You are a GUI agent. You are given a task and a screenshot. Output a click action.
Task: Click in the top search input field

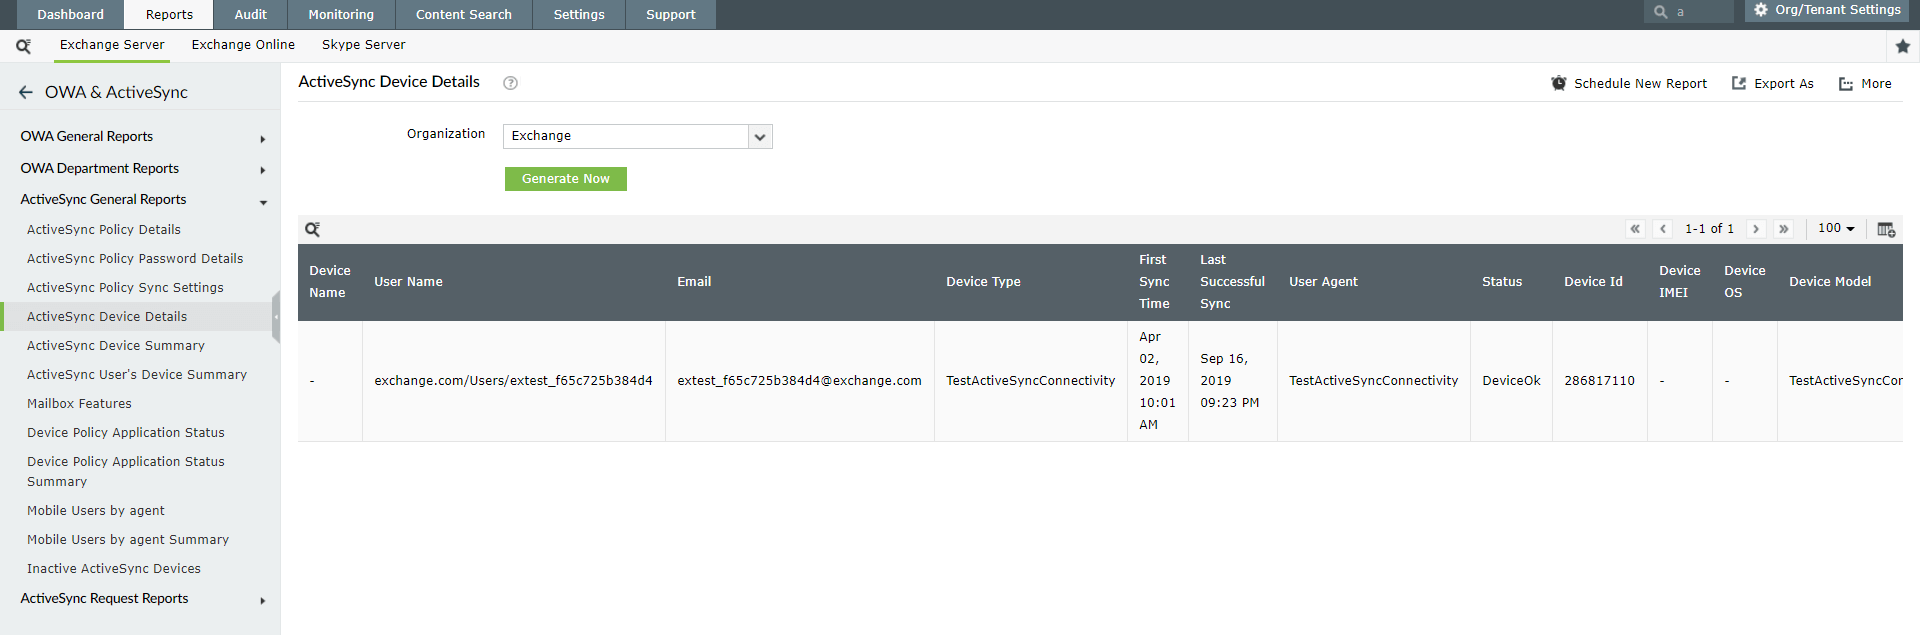coord(1702,12)
